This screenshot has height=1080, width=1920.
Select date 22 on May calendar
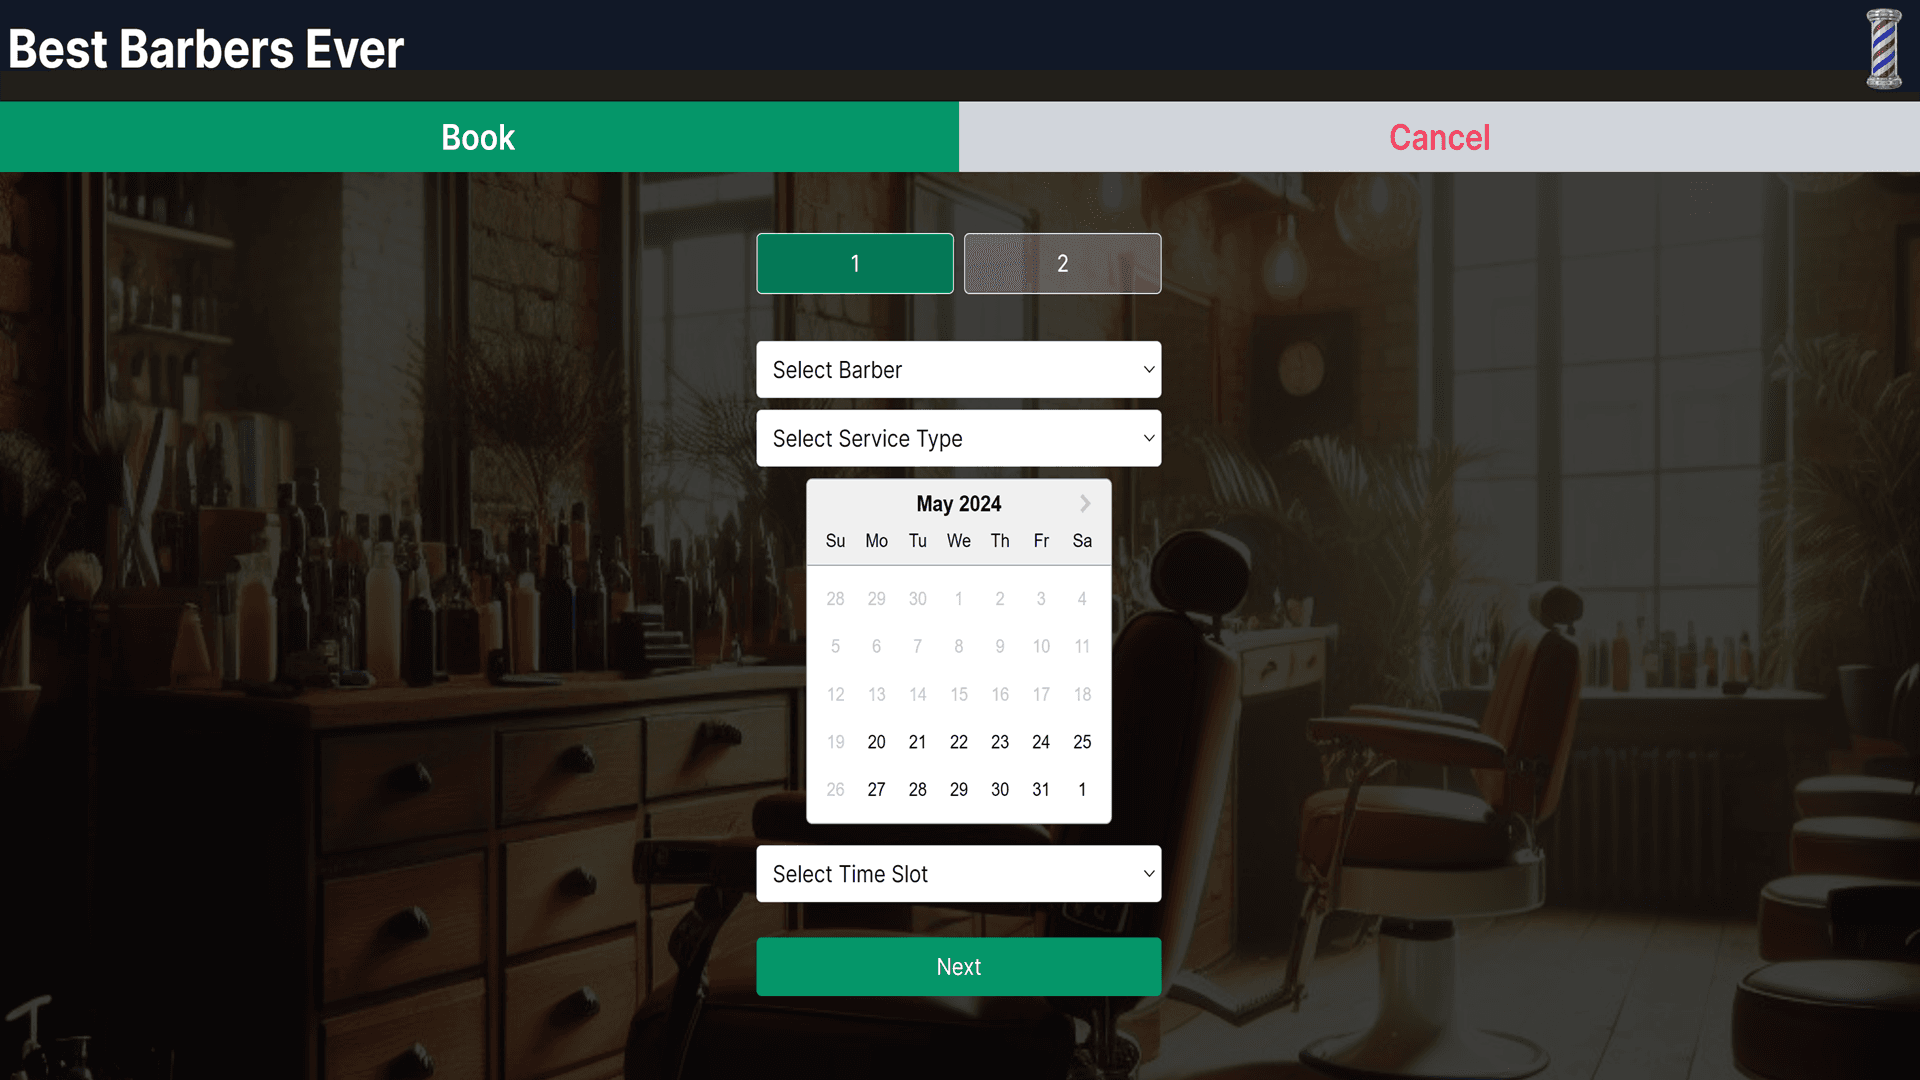click(959, 741)
